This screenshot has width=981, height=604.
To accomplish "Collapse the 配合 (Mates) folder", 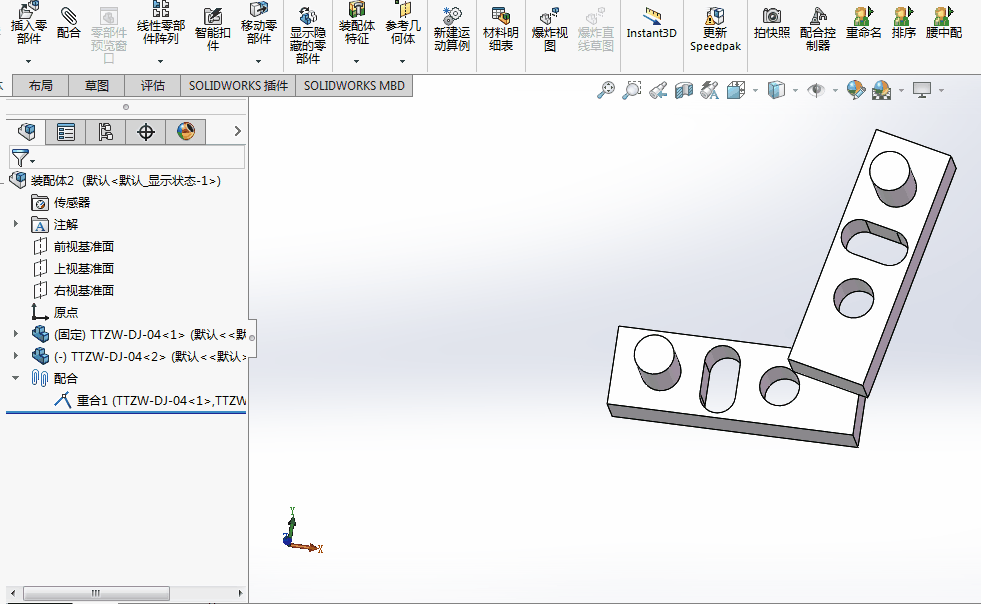I will [x=16, y=378].
